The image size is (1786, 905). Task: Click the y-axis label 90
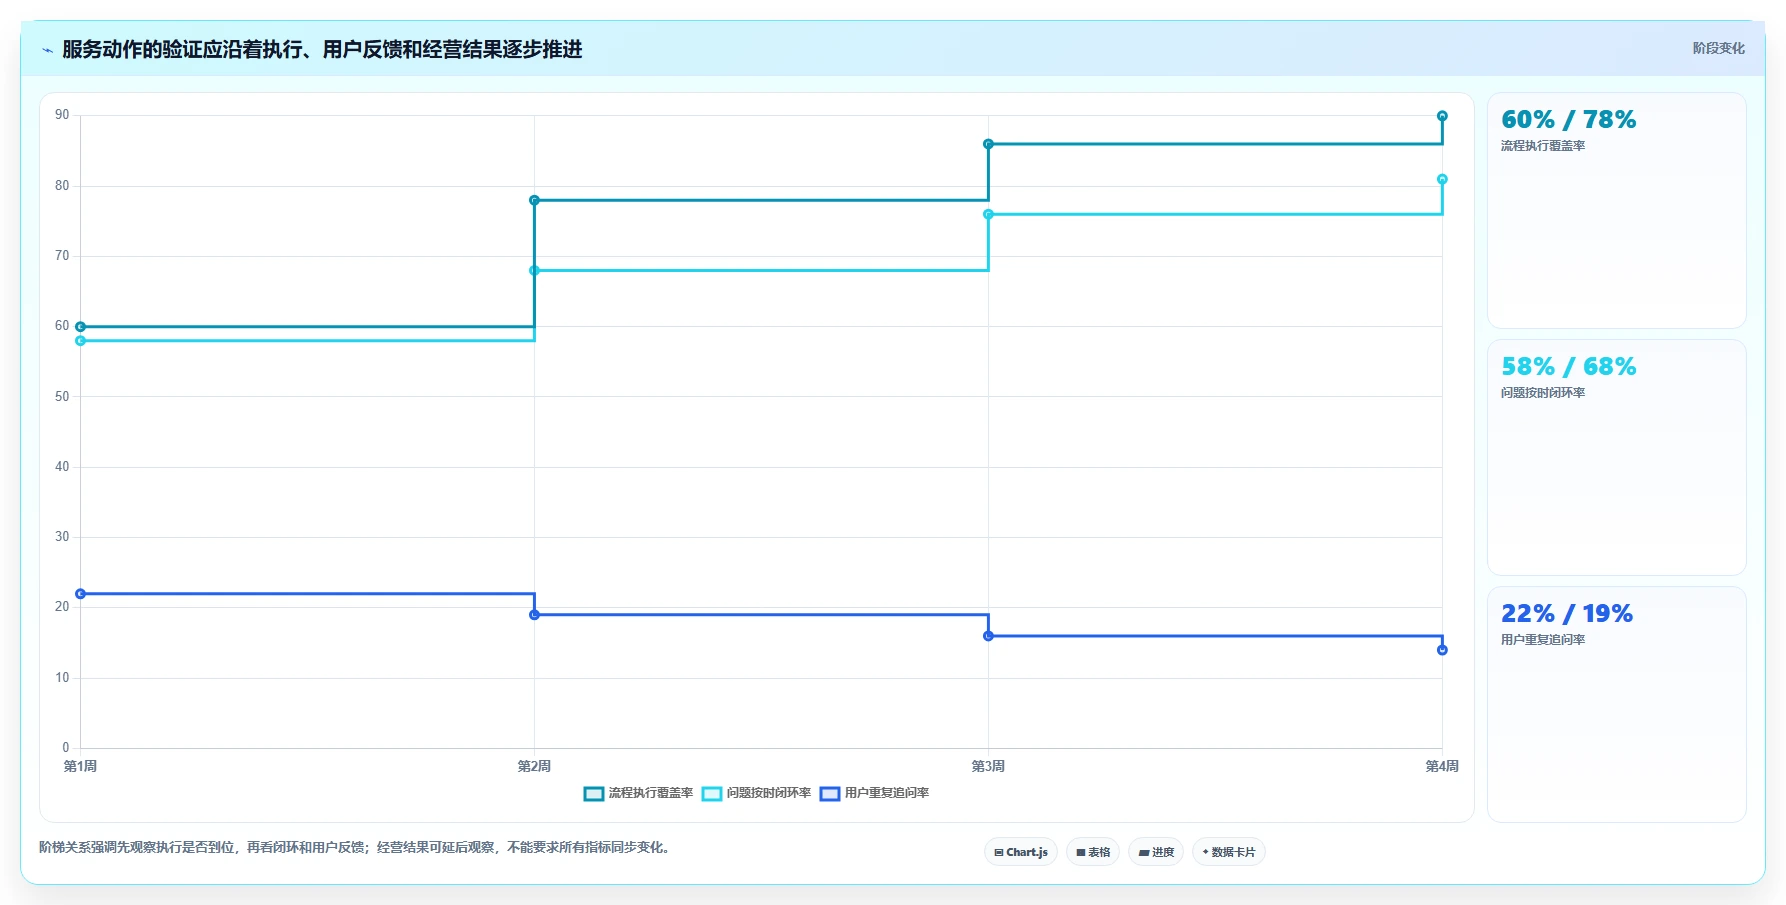[62, 115]
